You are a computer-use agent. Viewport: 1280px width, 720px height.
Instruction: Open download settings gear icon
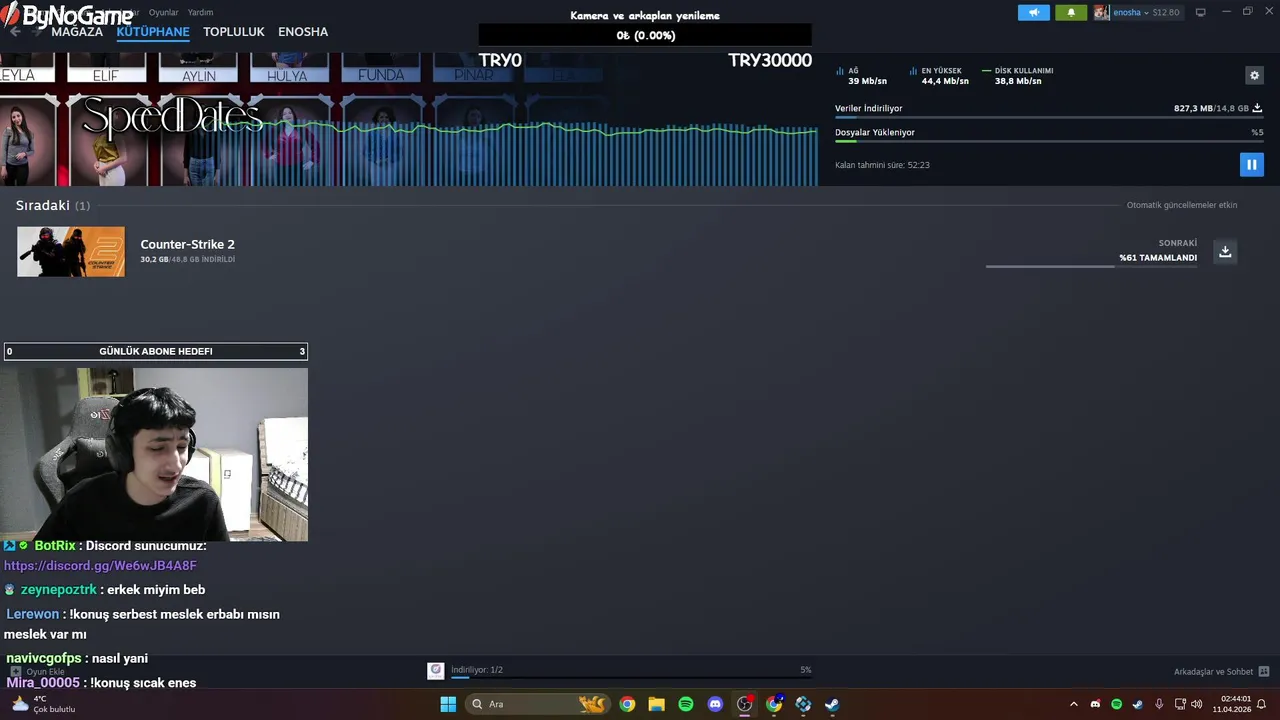tap(1254, 75)
